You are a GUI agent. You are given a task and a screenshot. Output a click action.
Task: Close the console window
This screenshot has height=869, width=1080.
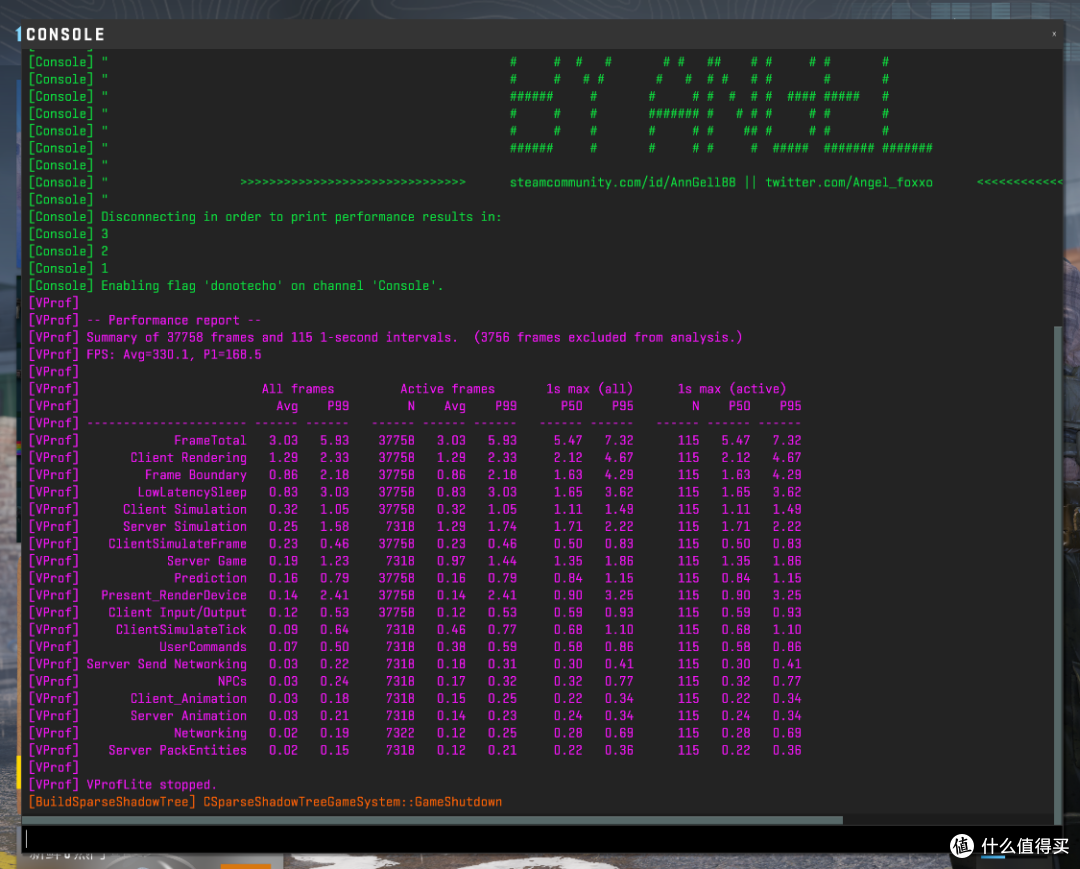pos(1054,34)
